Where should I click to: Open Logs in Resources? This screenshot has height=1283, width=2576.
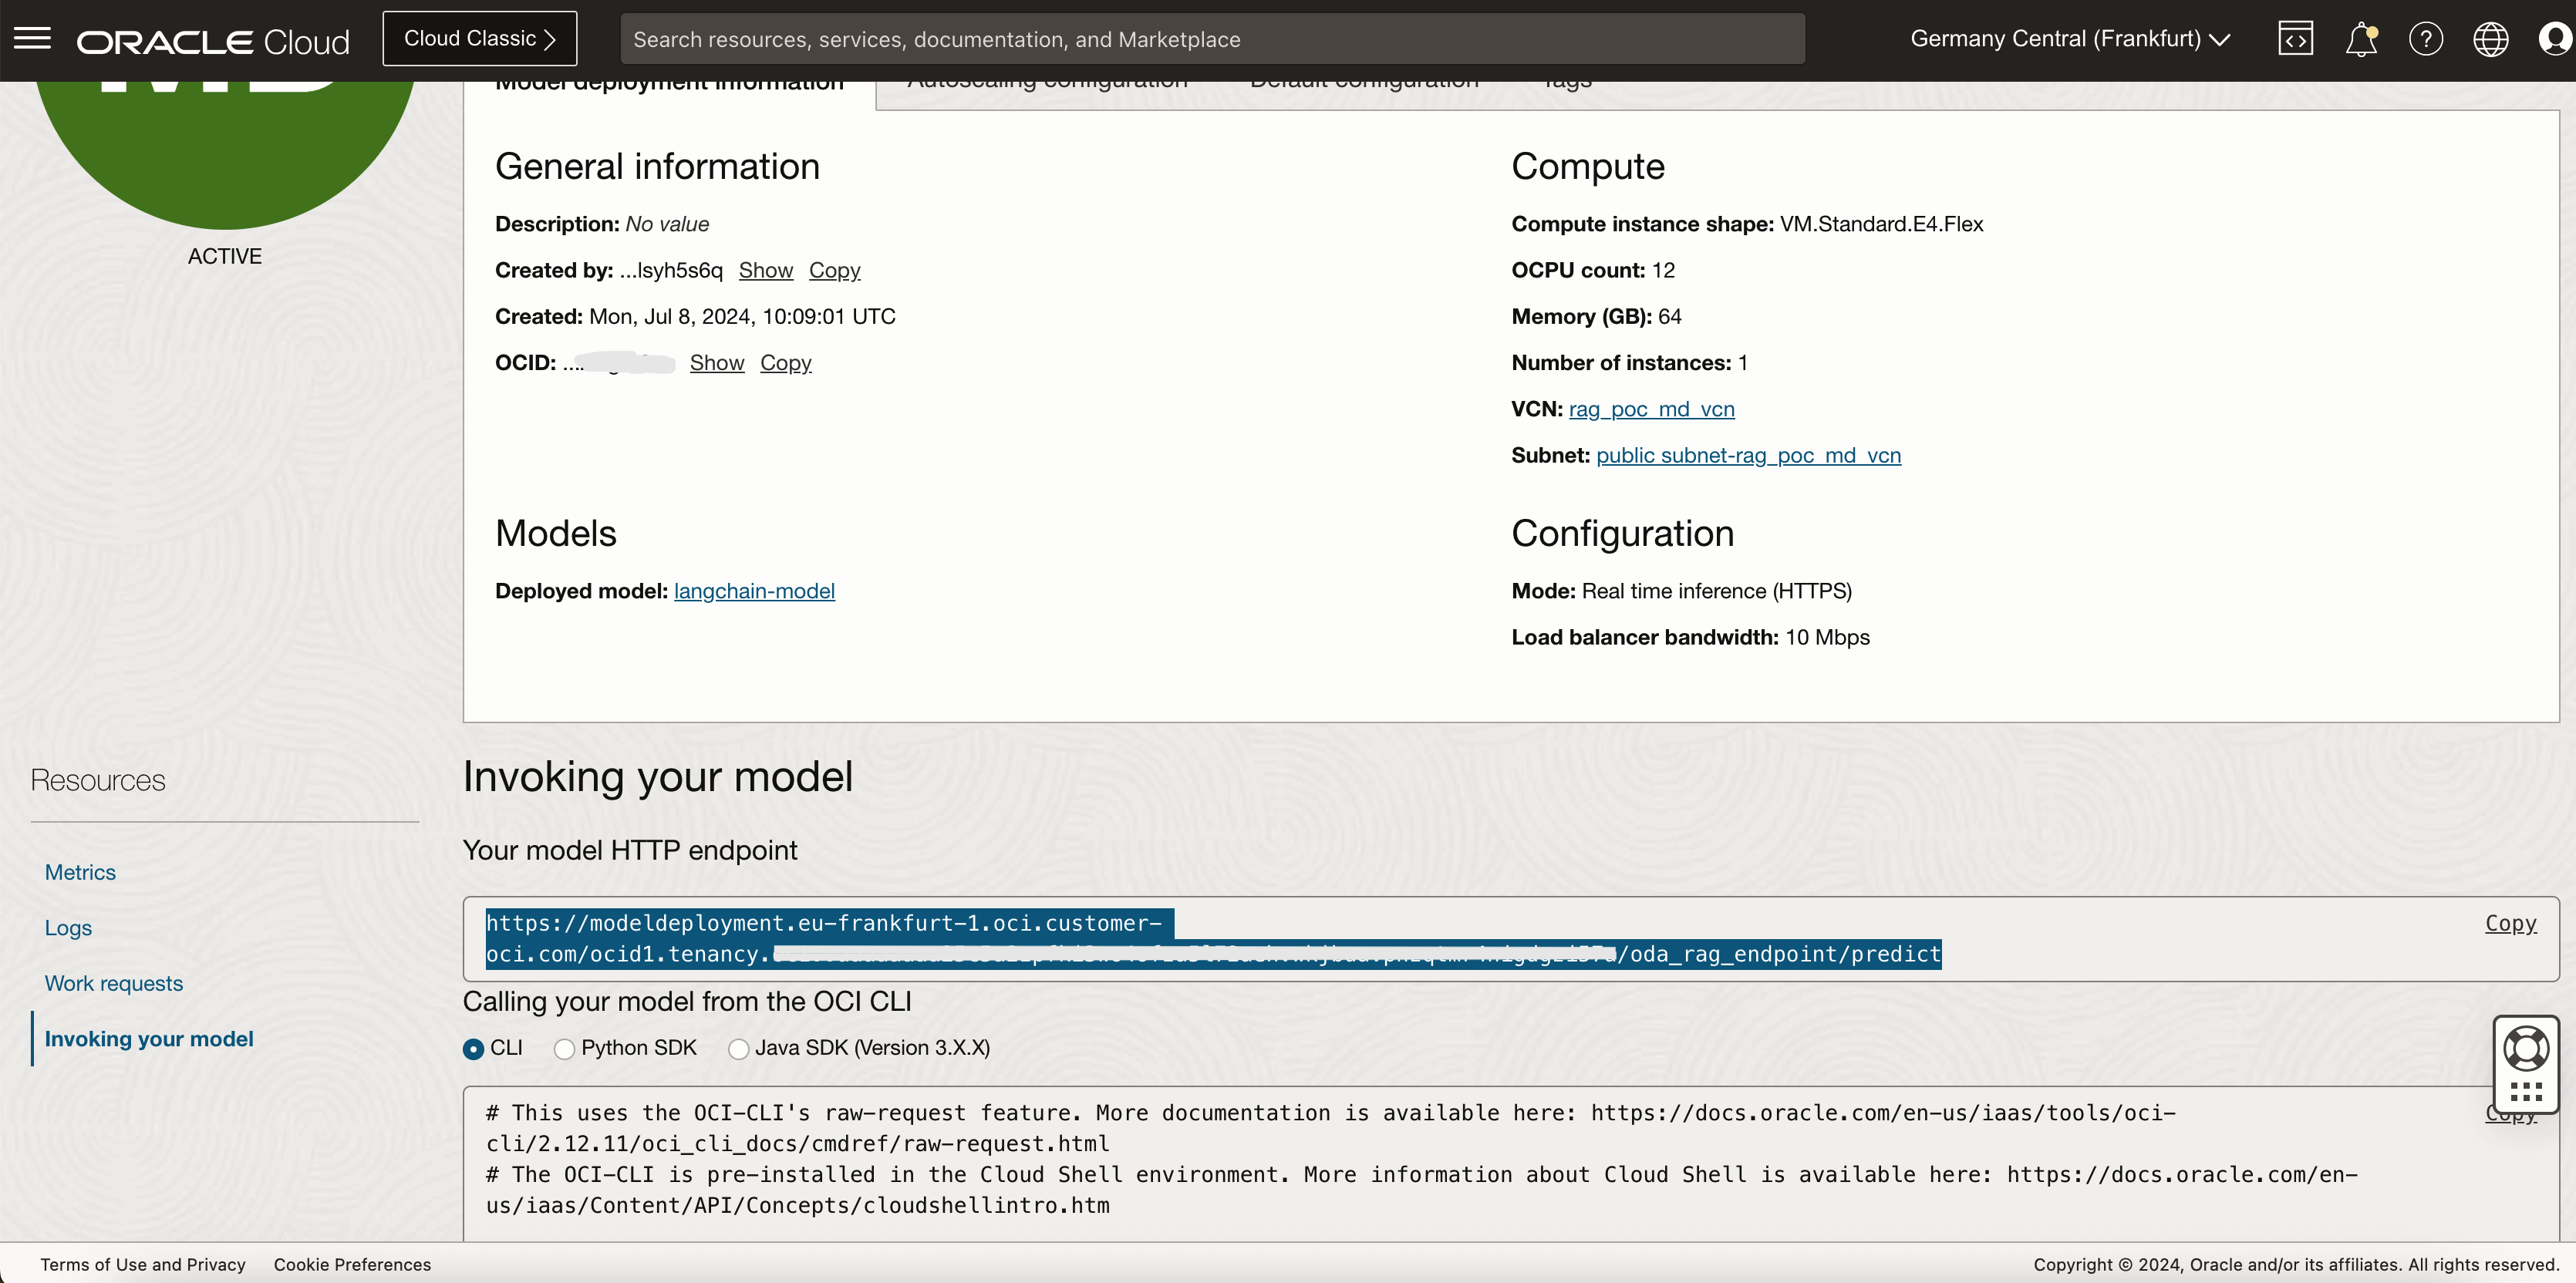68,928
